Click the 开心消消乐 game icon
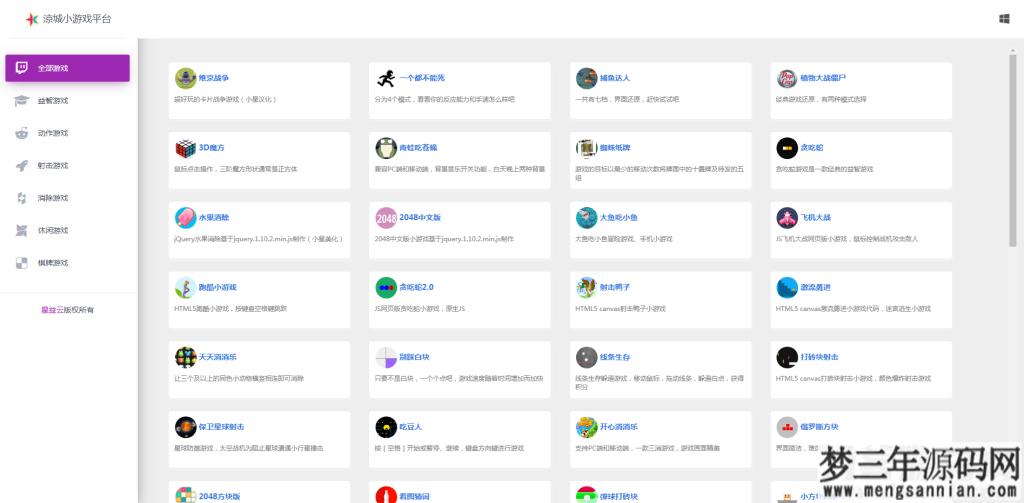Screen dimensions: 1024x503 [x=586, y=427]
